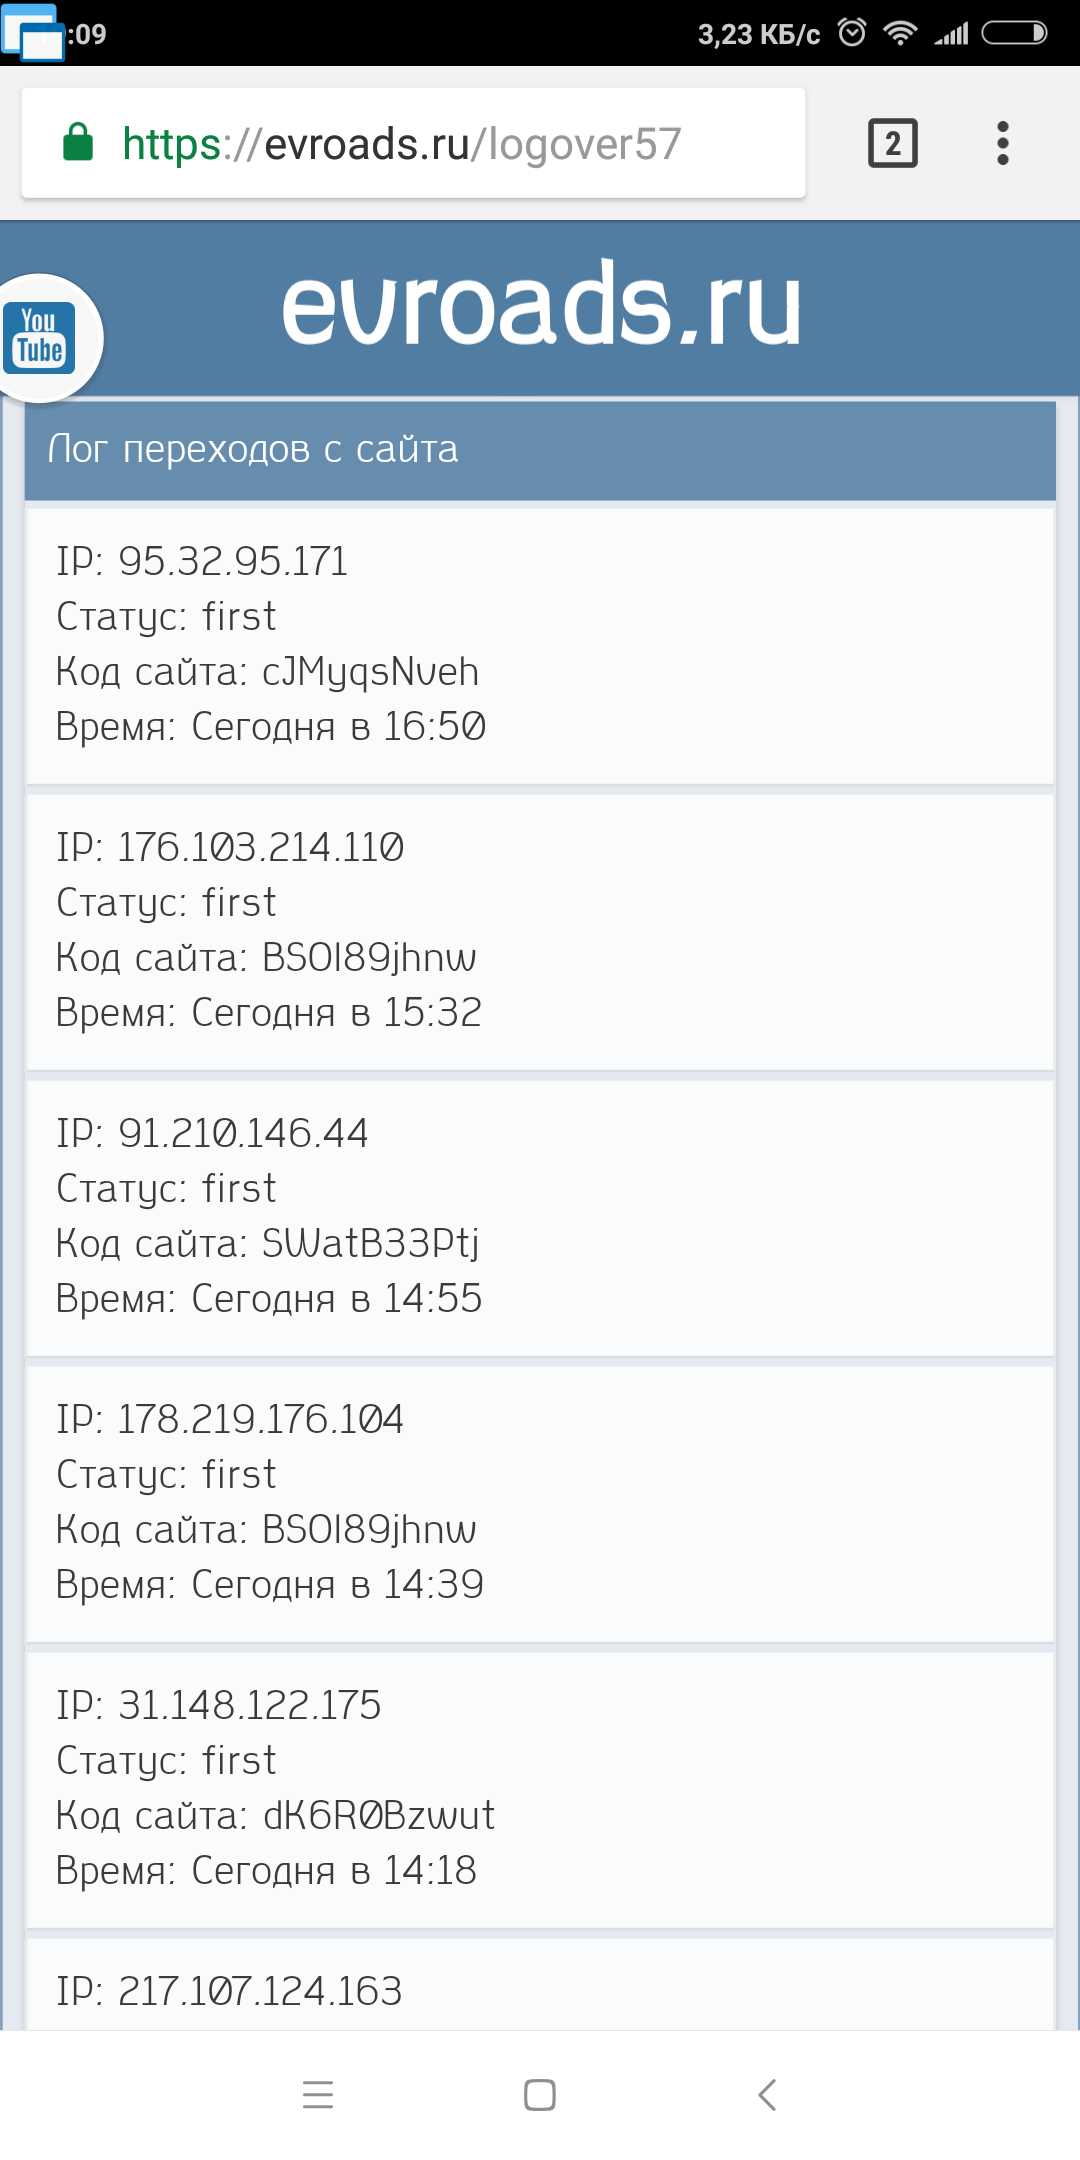
Task: Click the evroads.ru site logo
Action: 541,305
